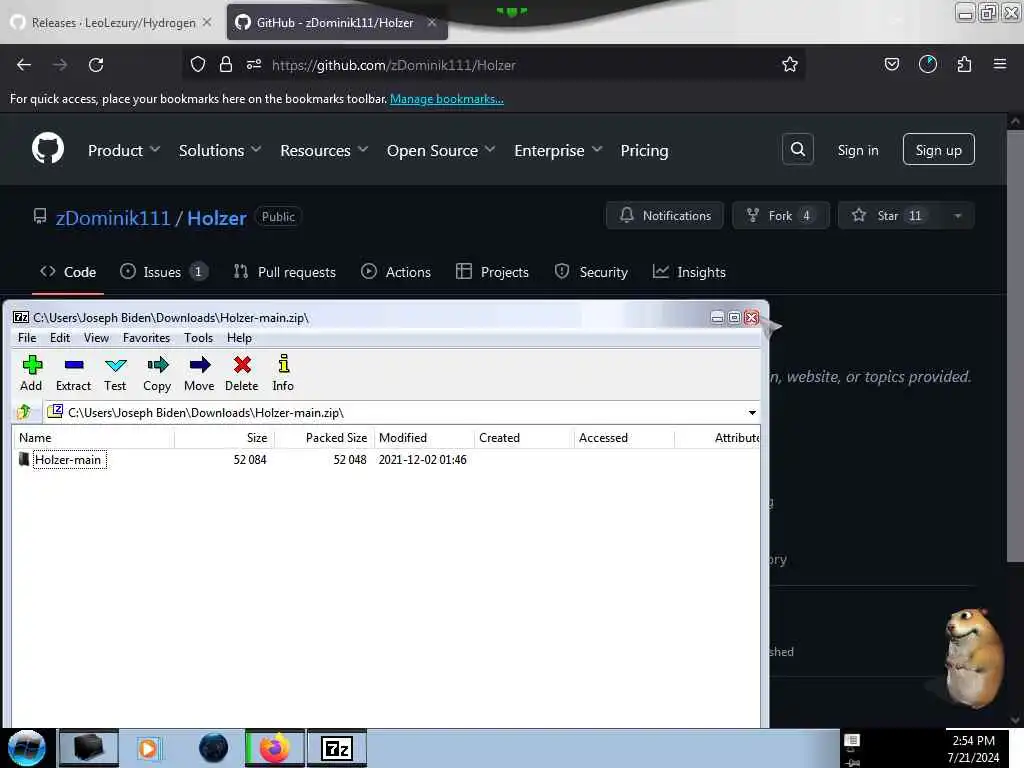Open site permissions icon in address bar
Screen dimensions: 1024x768
254,64
